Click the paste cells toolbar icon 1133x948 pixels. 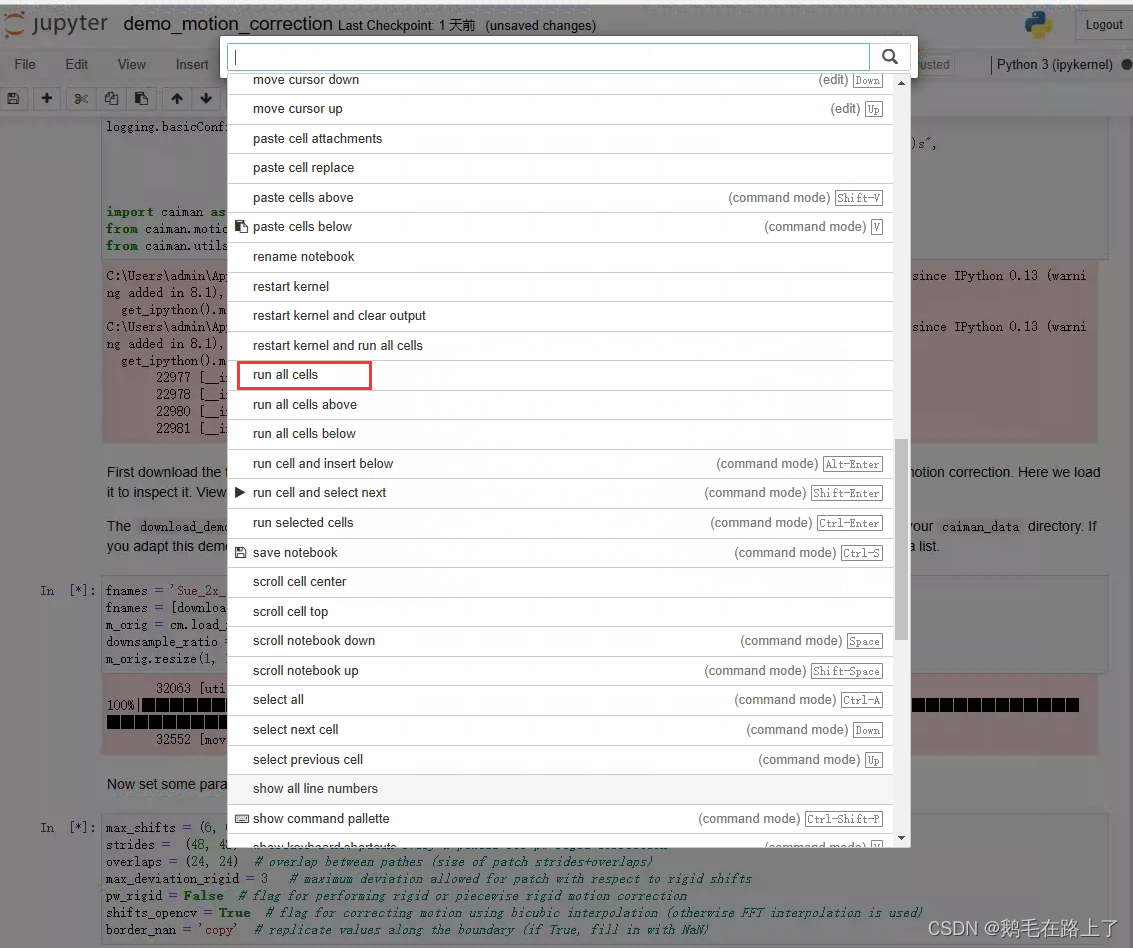coord(142,98)
